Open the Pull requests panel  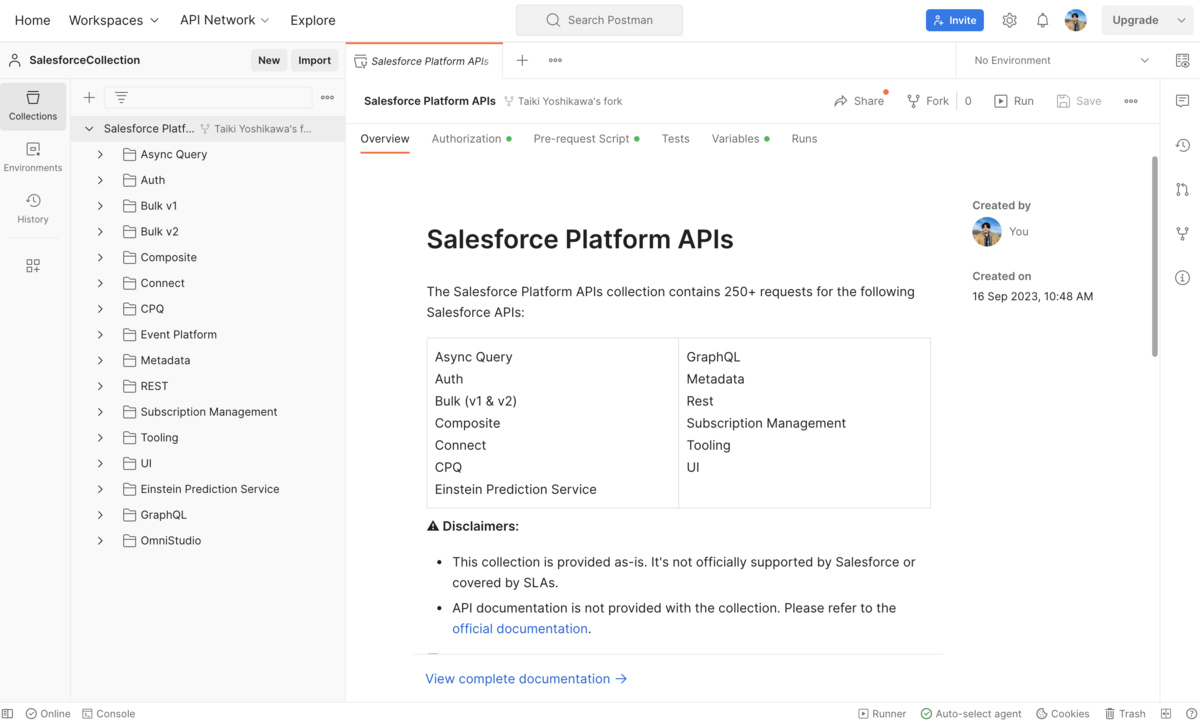click(x=1182, y=189)
